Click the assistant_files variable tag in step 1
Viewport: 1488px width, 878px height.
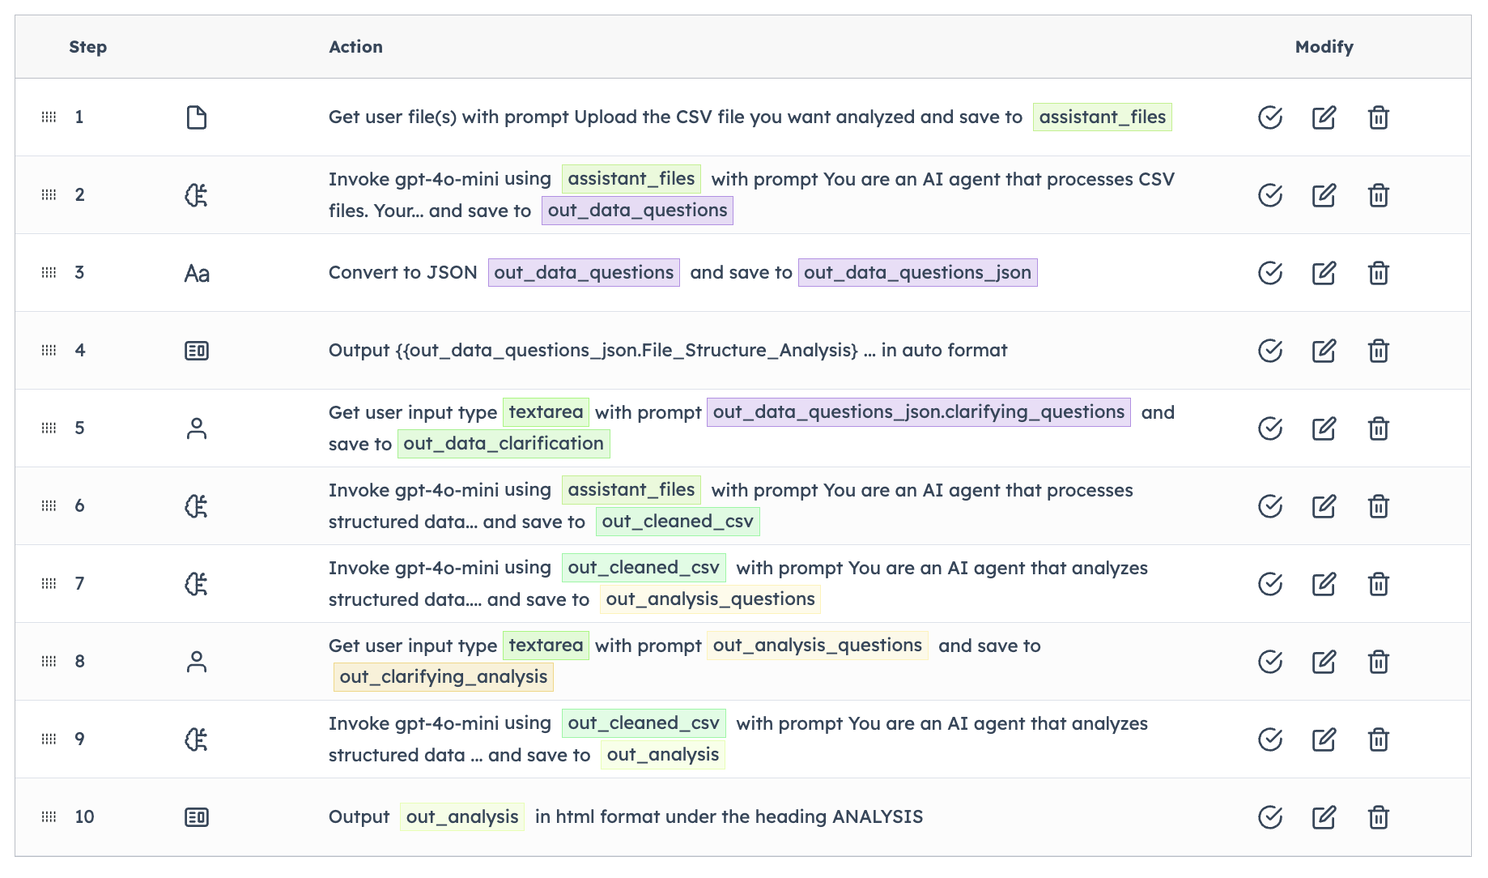[1102, 117]
